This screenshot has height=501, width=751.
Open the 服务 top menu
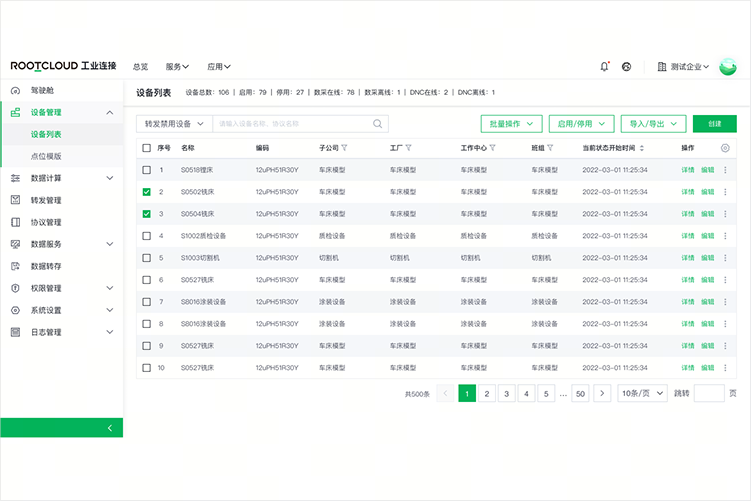pyautogui.click(x=177, y=67)
